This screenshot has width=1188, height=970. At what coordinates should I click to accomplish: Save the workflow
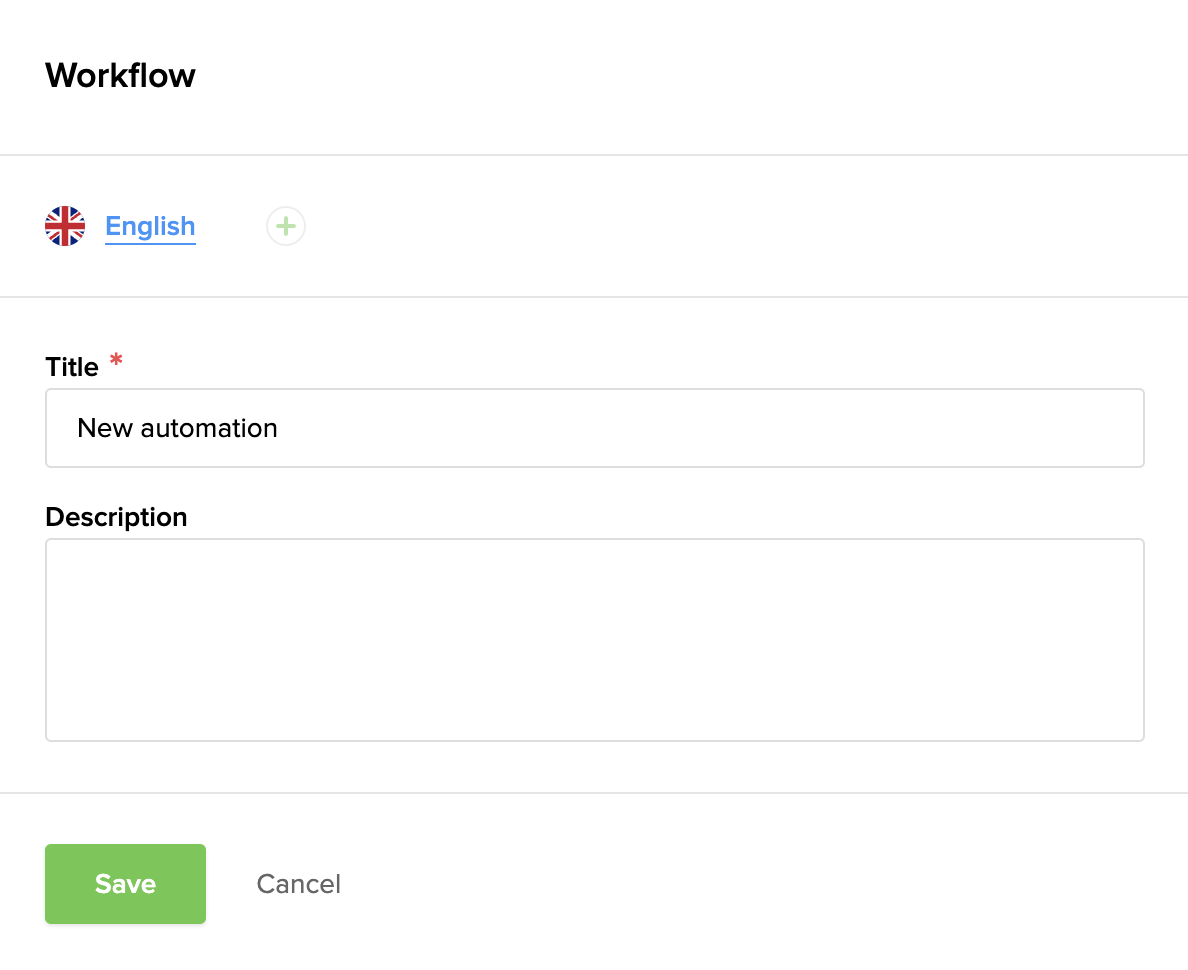(x=125, y=884)
